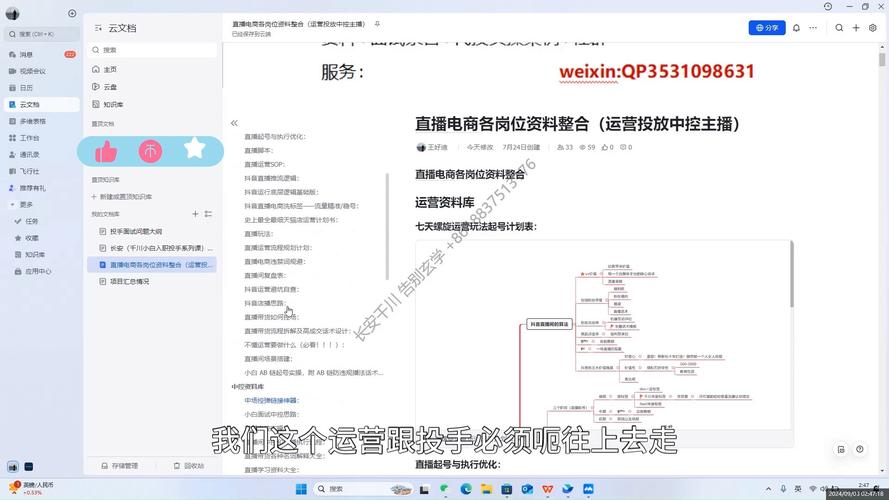Click the white star favorite sticker
This screenshot has height=500, width=889.
[194, 149]
